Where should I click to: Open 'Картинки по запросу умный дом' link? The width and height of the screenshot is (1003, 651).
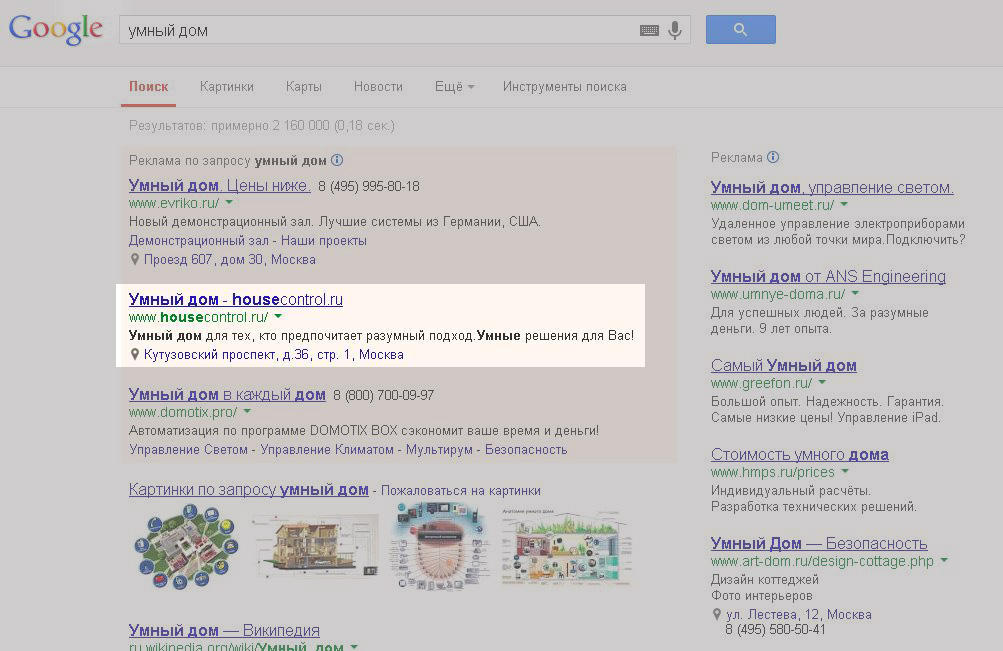(x=248, y=490)
